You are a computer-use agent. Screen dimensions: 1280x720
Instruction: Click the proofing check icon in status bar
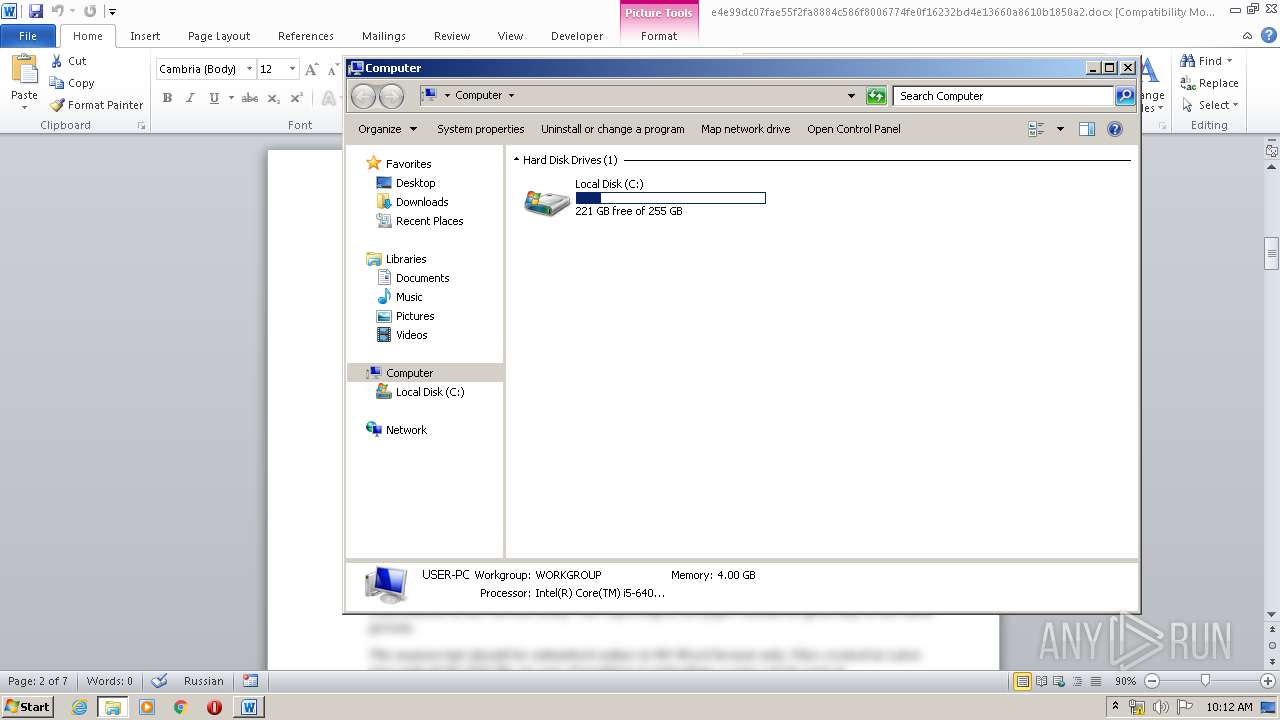[159, 681]
